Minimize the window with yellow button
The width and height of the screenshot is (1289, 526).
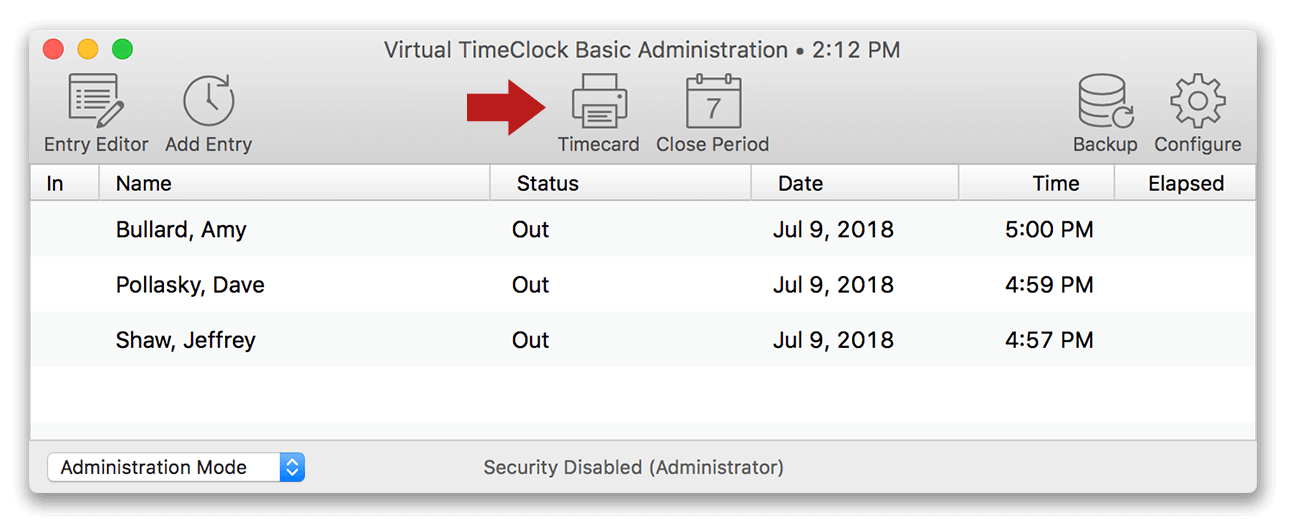(x=88, y=49)
